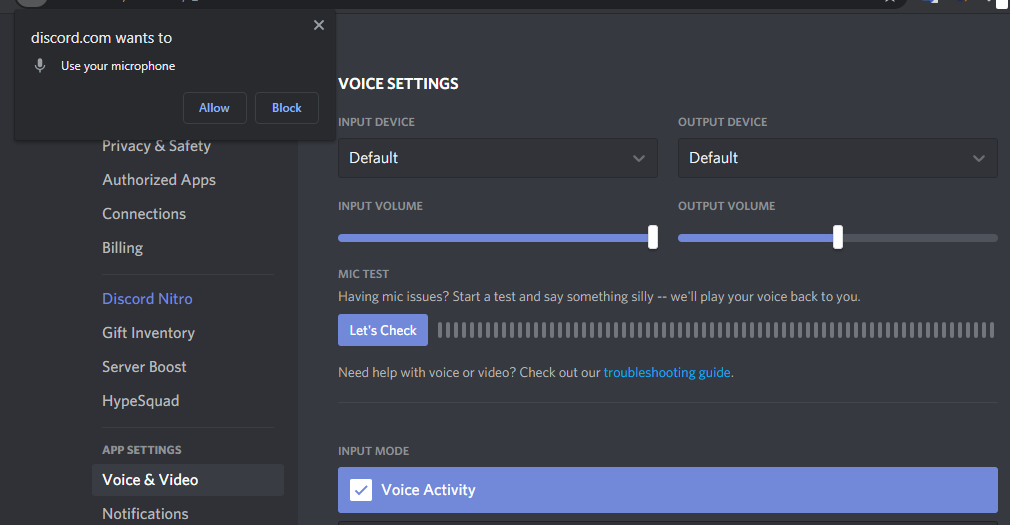This screenshot has width=1010, height=525.
Task: Click the INPUT MODE label
Action: [x=374, y=452]
